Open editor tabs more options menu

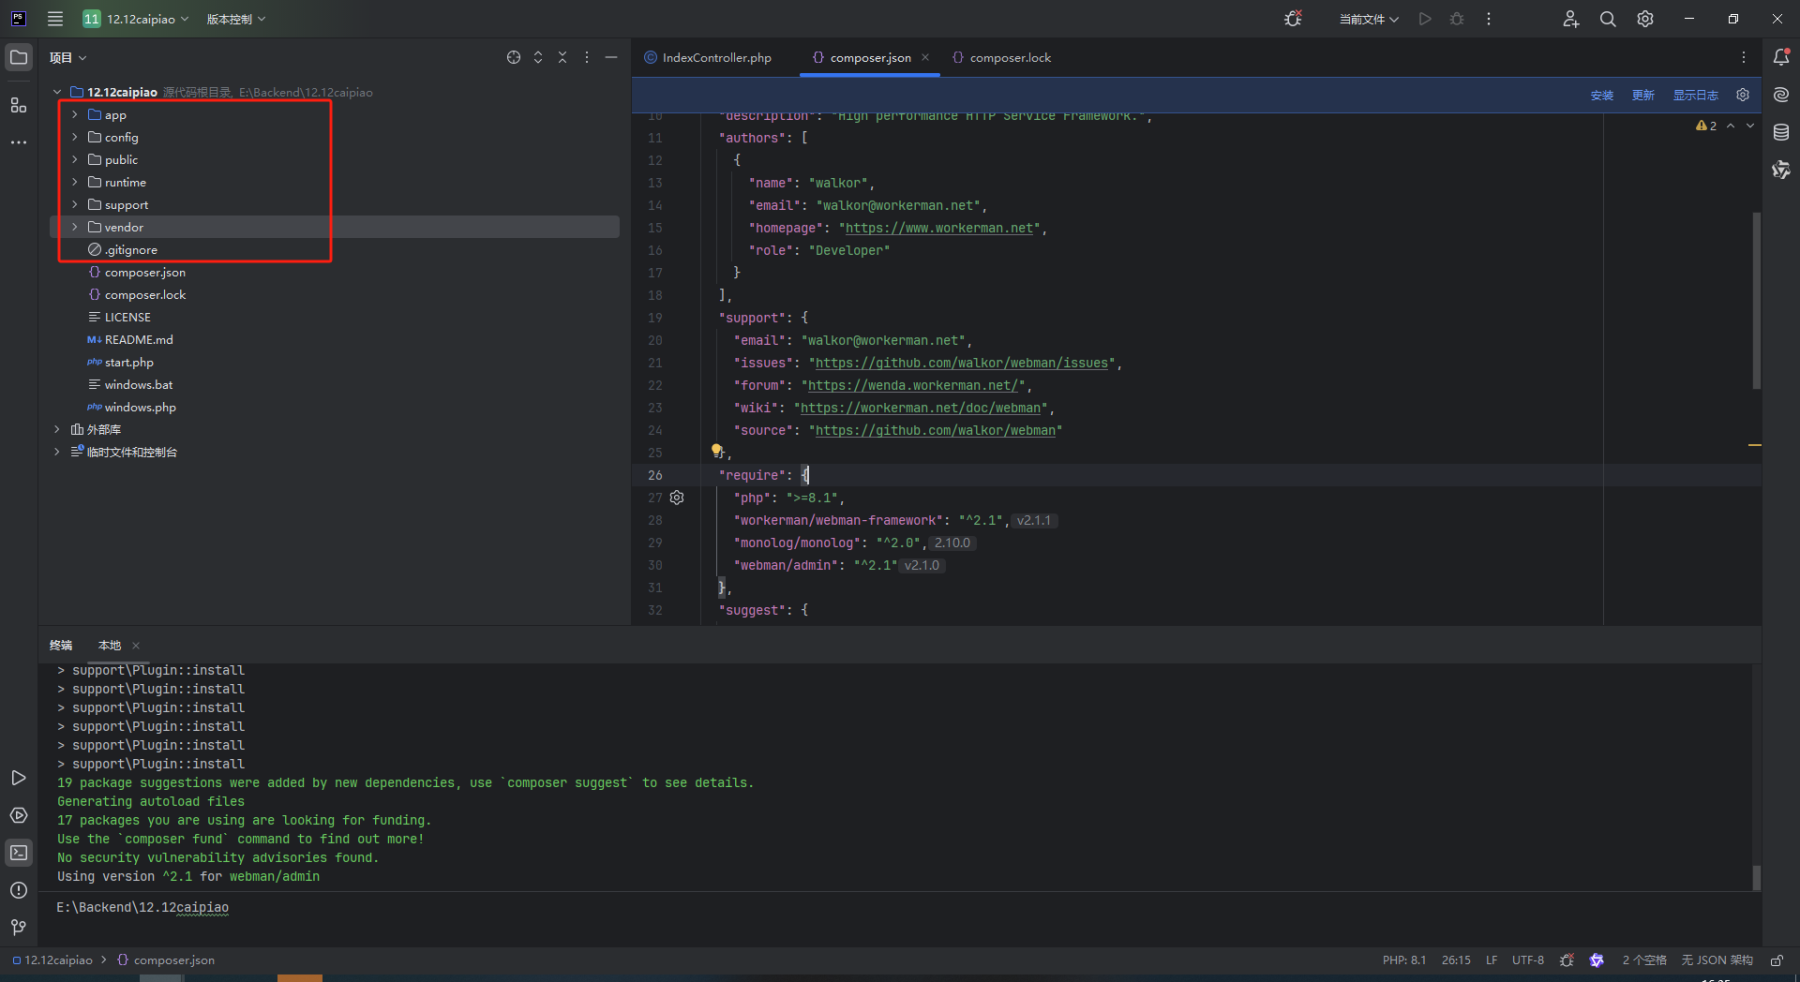click(x=1743, y=58)
